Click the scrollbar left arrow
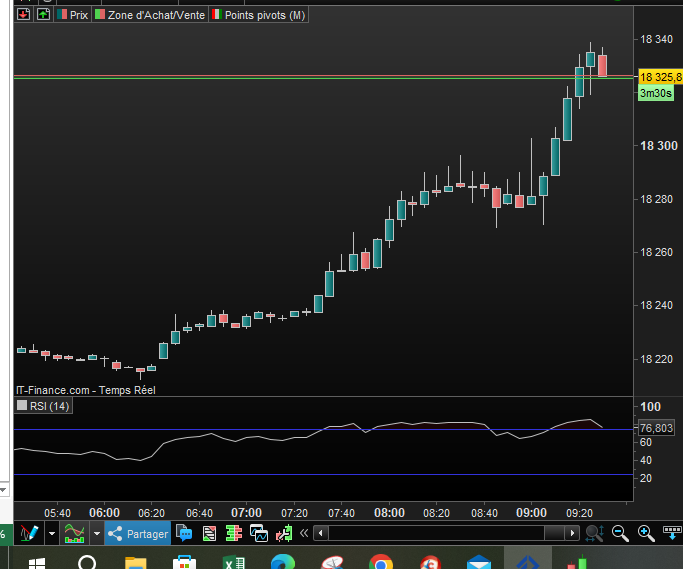This screenshot has width=683, height=569. (x=321, y=533)
